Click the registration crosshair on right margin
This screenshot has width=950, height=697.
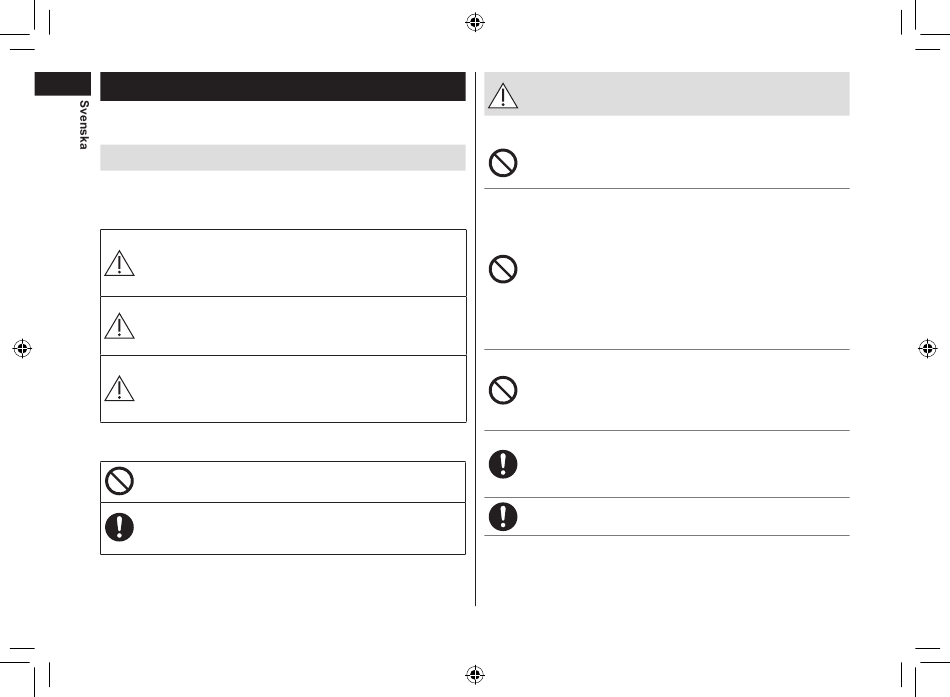928,348
